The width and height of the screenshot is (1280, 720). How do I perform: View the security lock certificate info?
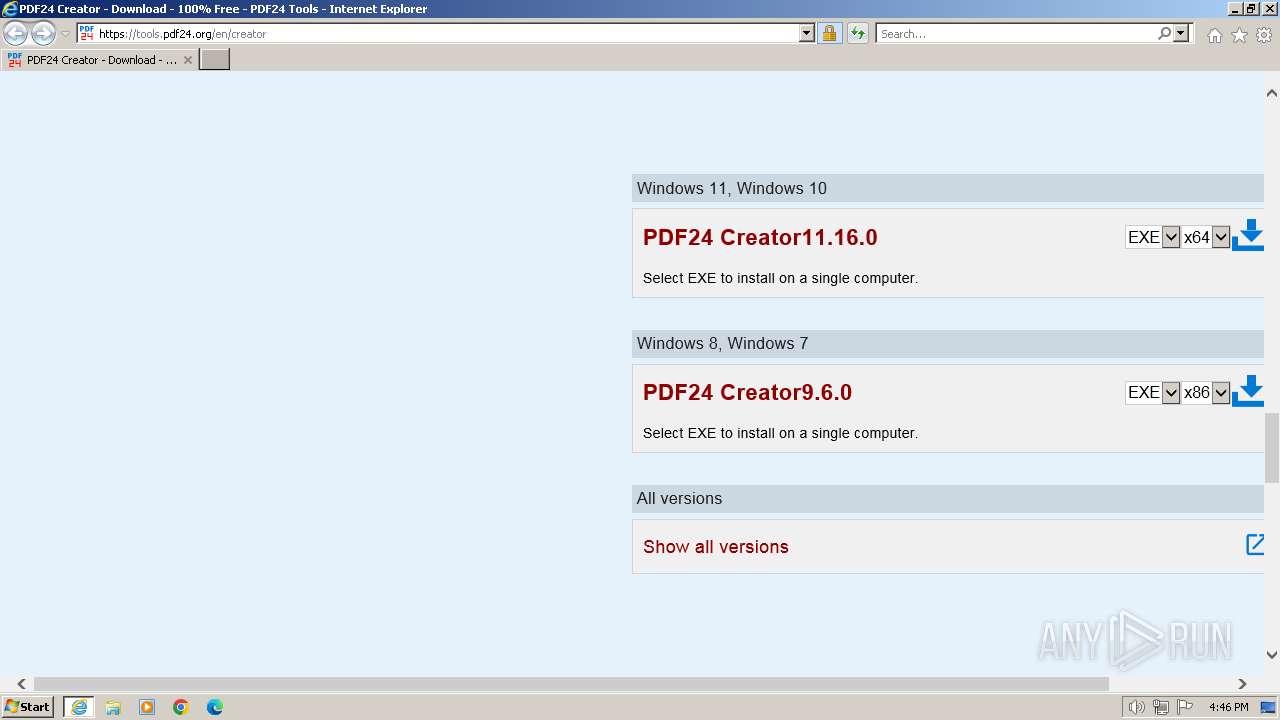point(829,33)
